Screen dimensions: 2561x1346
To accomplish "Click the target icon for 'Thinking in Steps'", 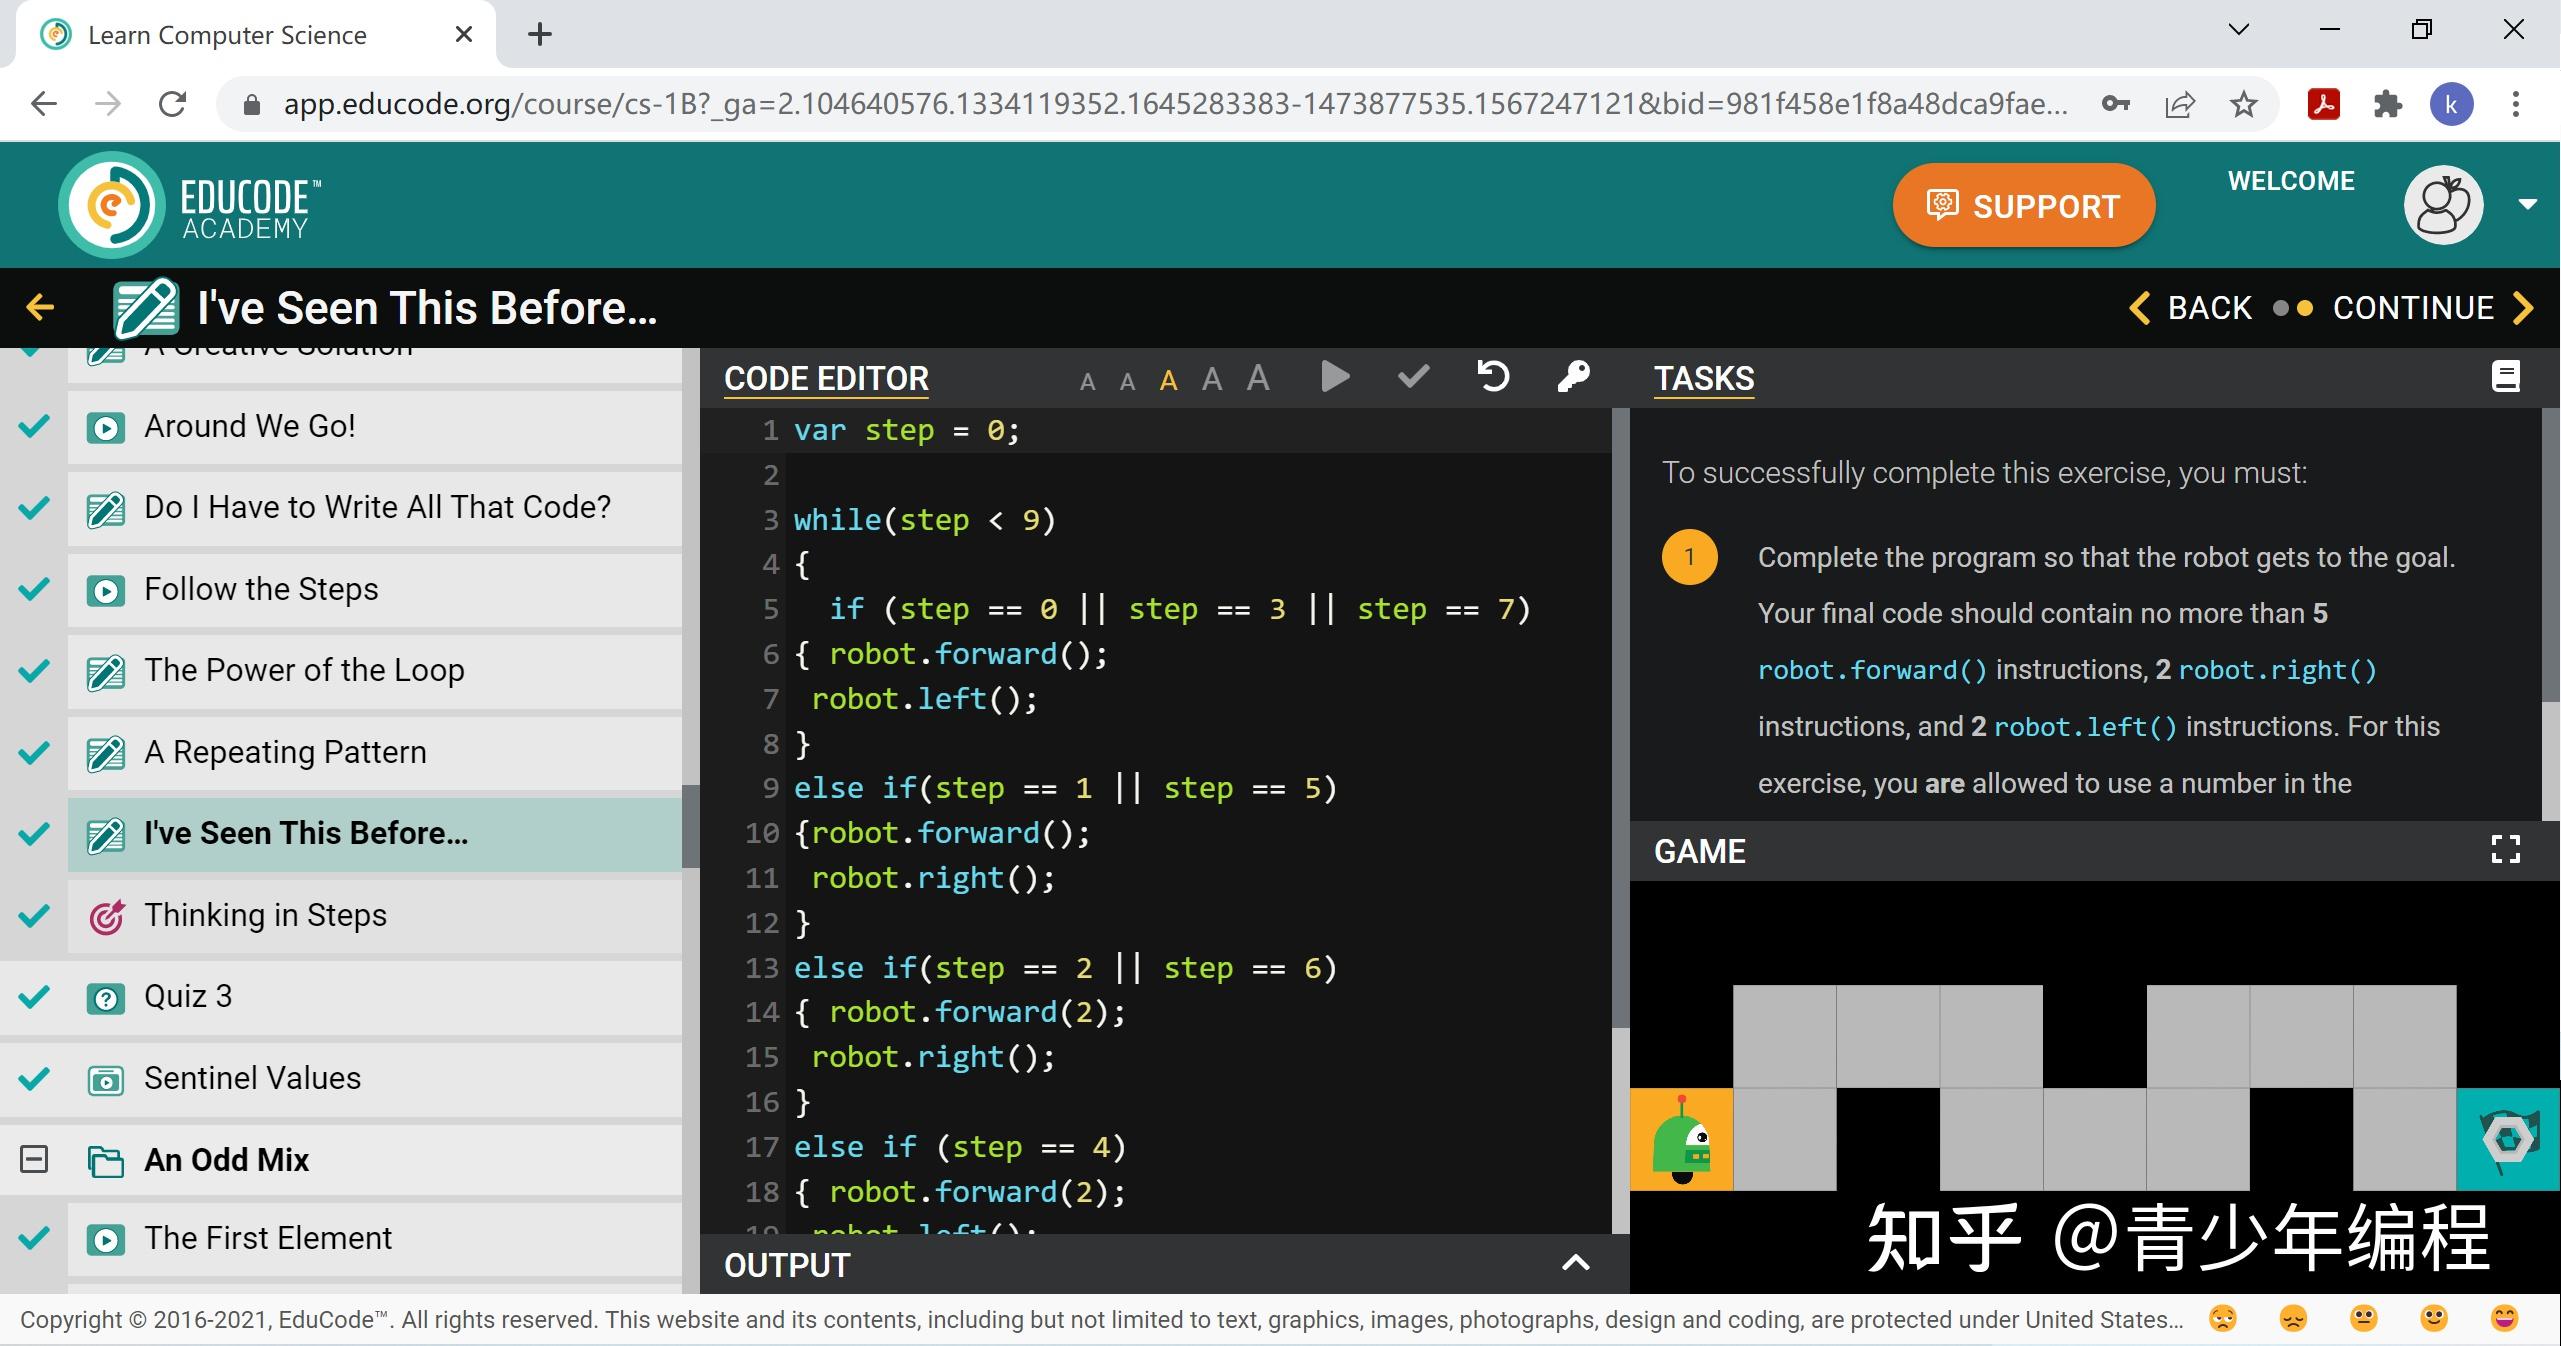I will (x=106, y=917).
